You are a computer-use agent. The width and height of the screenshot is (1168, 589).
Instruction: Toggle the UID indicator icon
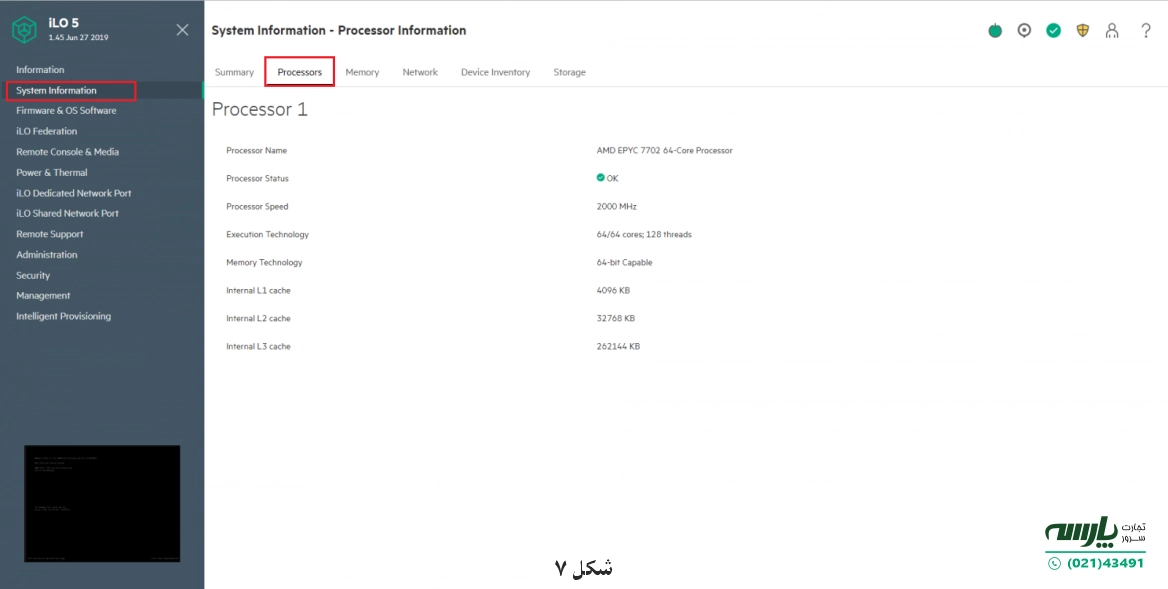coord(1024,30)
